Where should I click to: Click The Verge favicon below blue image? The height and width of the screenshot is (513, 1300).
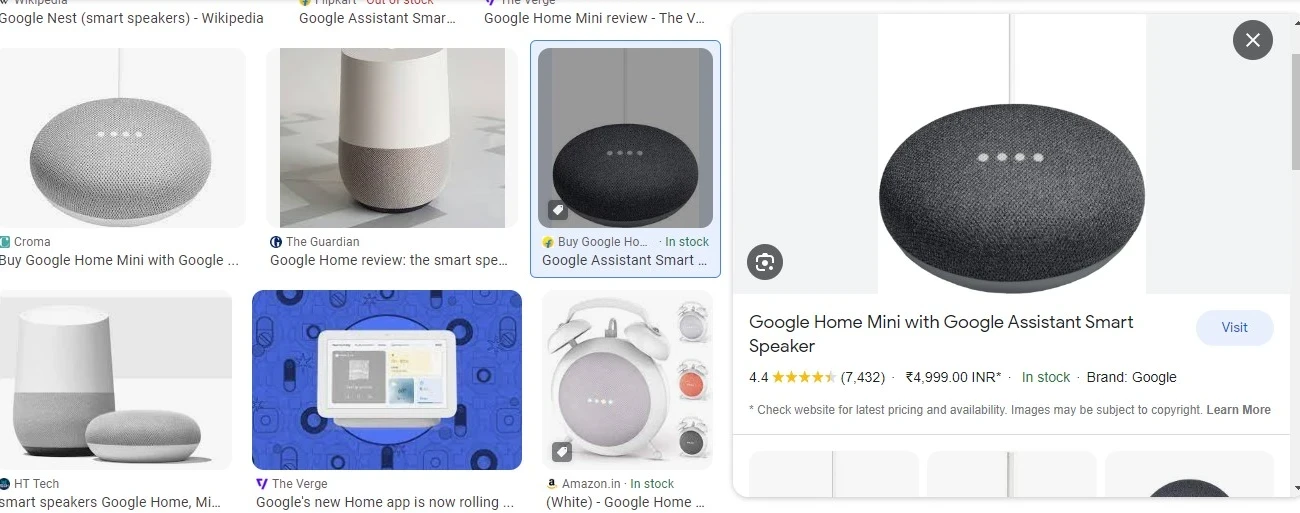coord(262,484)
